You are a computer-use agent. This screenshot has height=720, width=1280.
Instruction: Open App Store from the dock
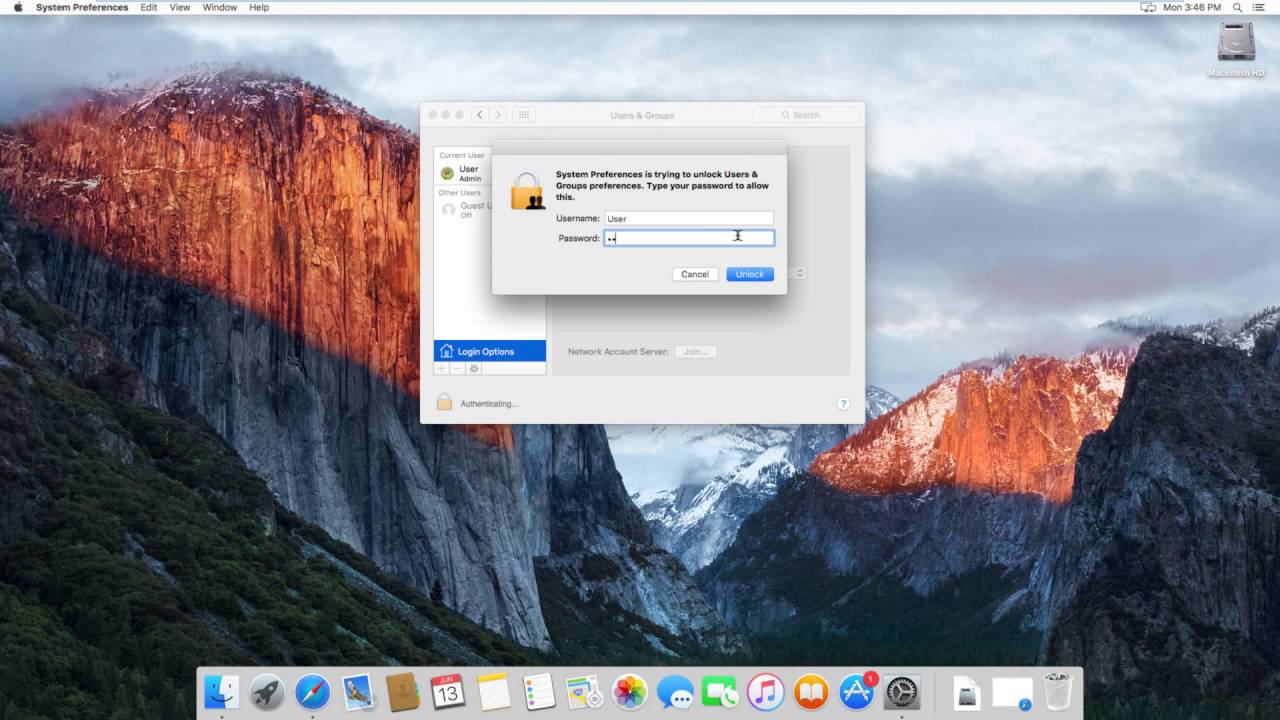coord(857,692)
